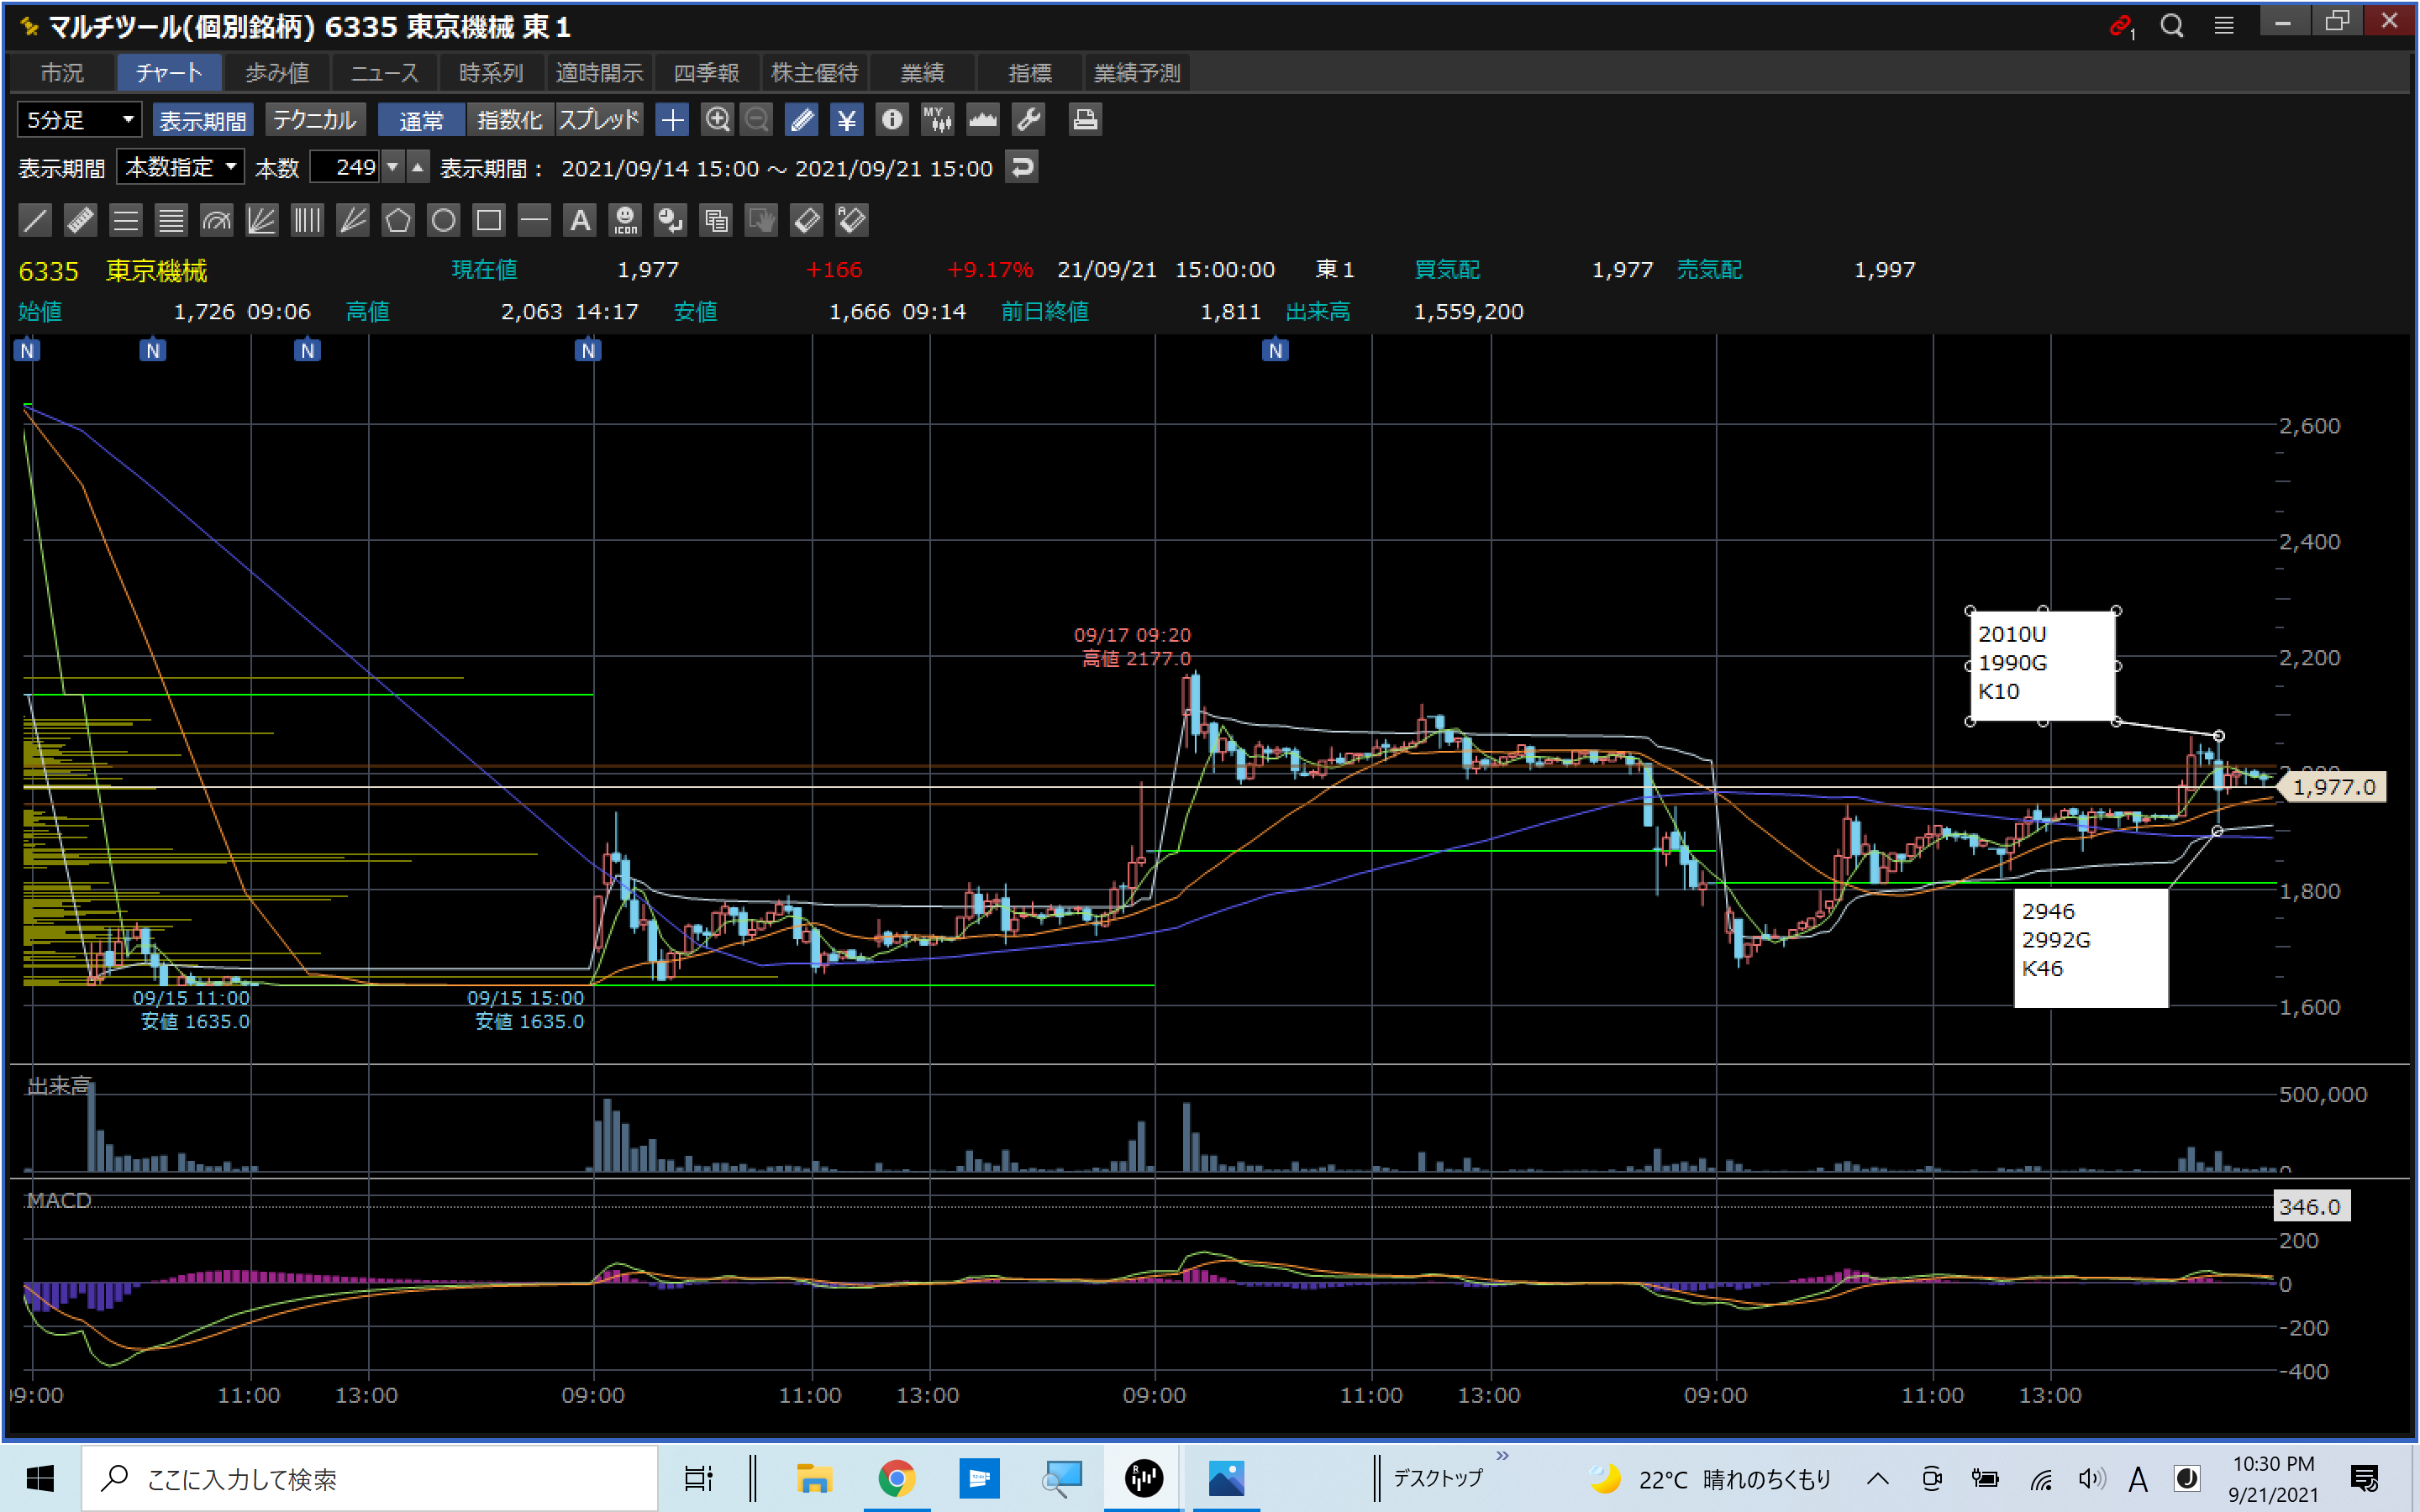
Task: Click the bar count decrease arrow
Action: [x=393, y=167]
